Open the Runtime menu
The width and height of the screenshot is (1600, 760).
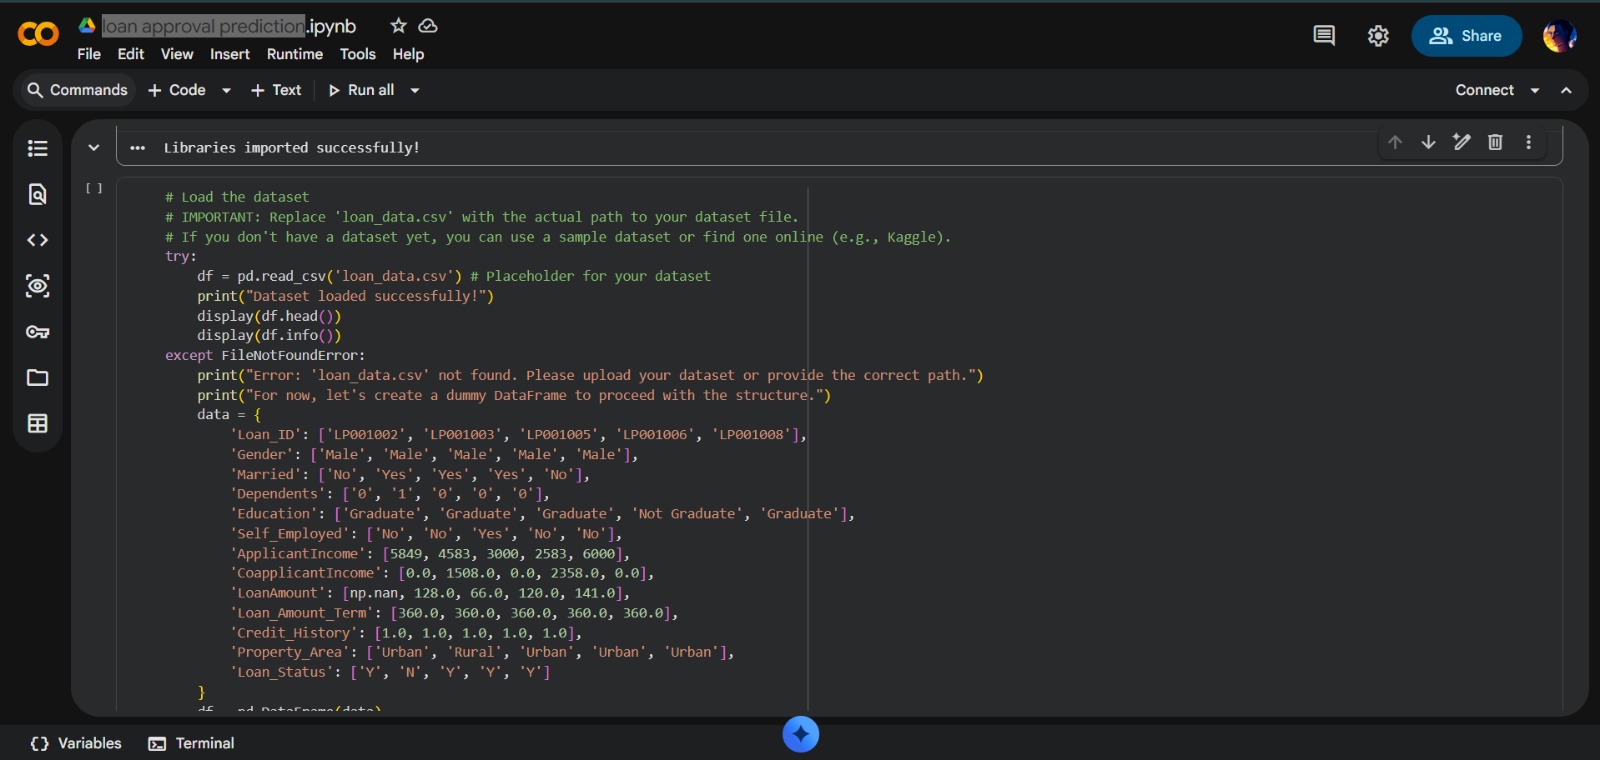[x=294, y=54]
